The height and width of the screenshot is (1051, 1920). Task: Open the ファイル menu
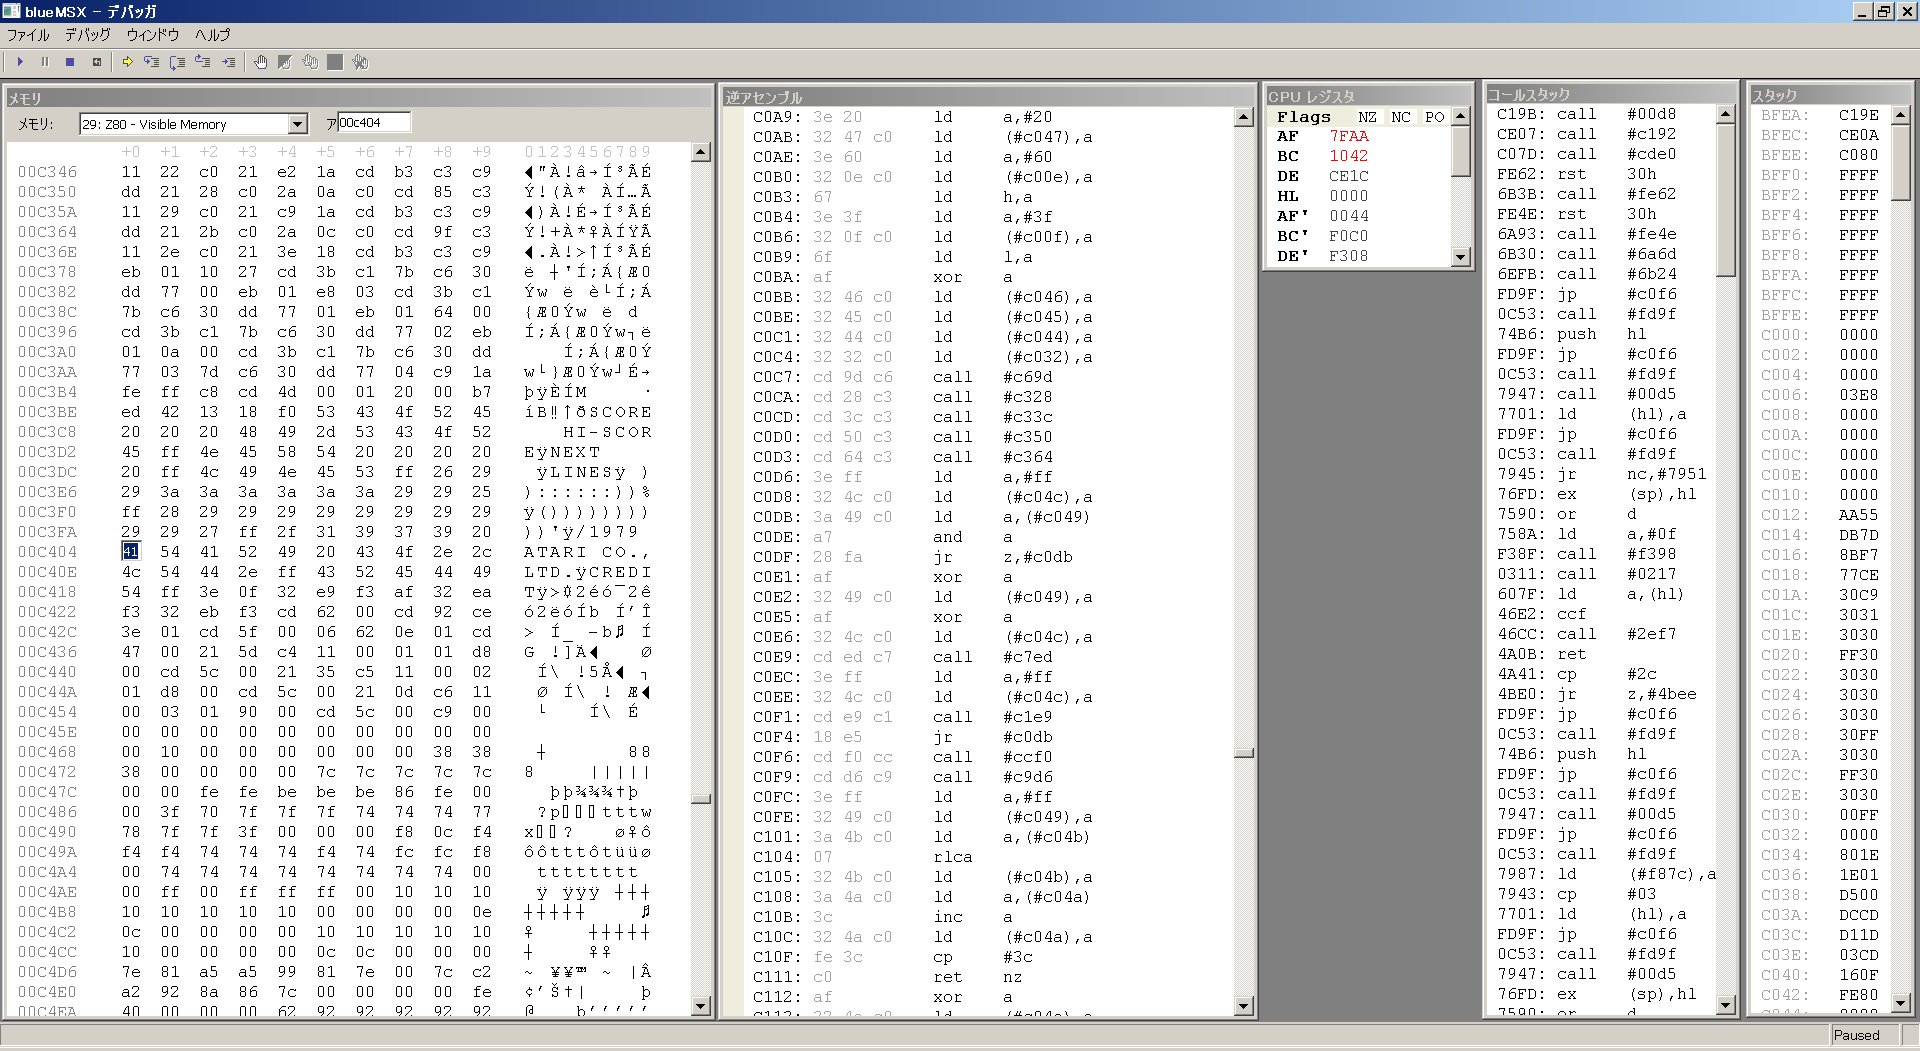[x=28, y=35]
